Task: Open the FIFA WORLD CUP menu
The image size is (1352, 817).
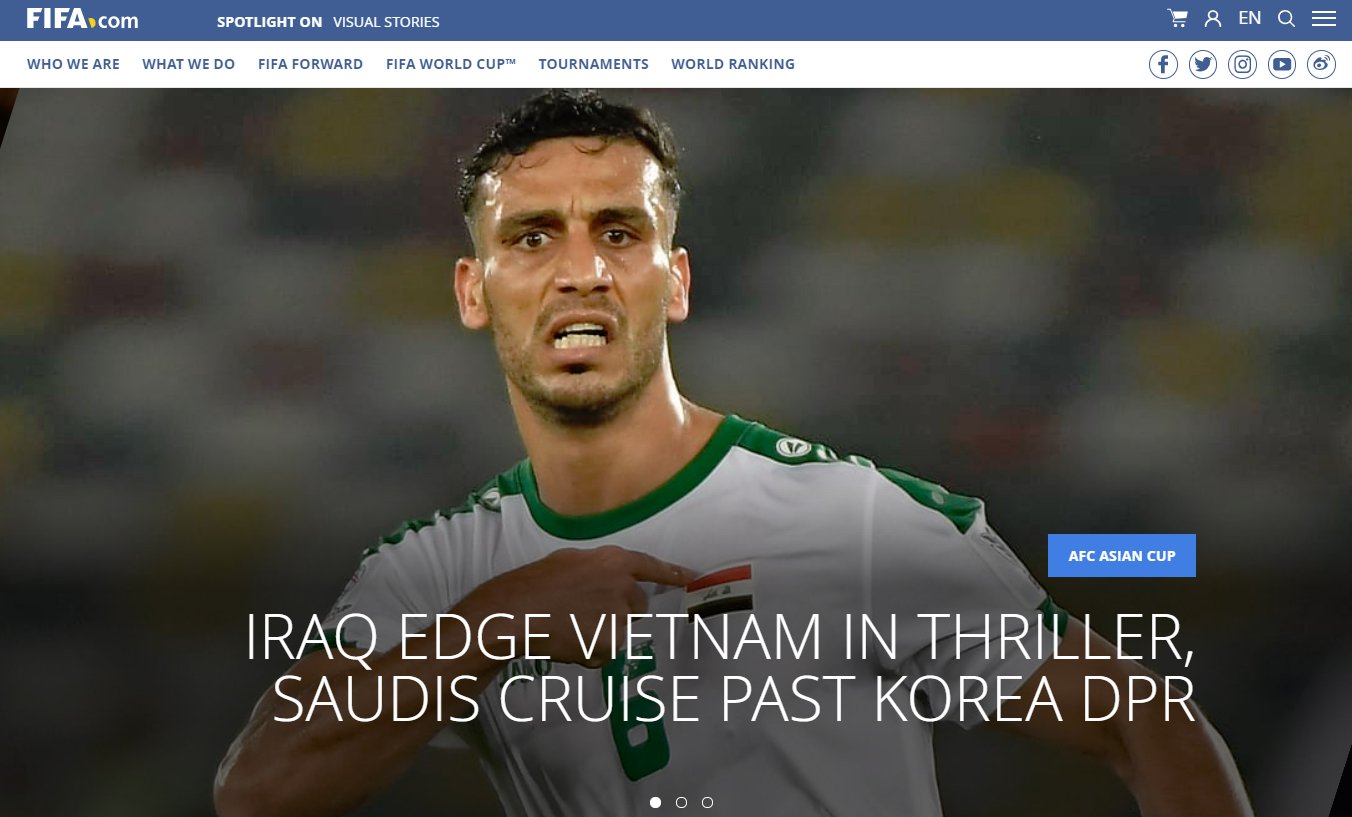Action: (x=451, y=64)
